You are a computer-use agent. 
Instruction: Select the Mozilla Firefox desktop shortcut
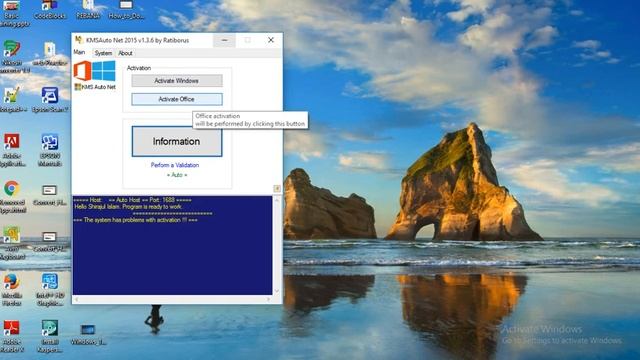click(x=12, y=290)
